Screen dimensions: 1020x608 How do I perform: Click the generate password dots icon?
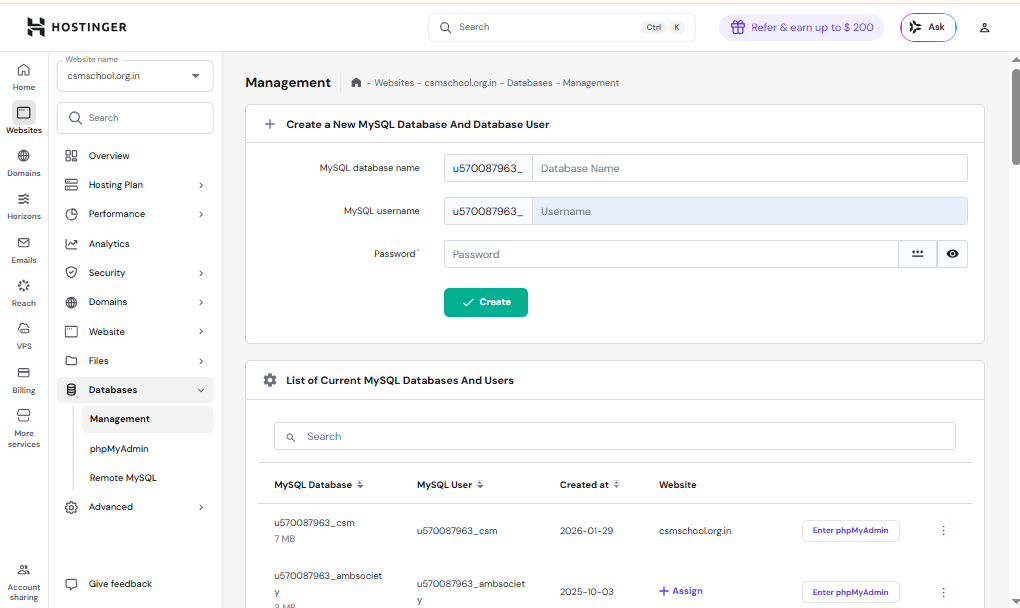tap(917, 254)
